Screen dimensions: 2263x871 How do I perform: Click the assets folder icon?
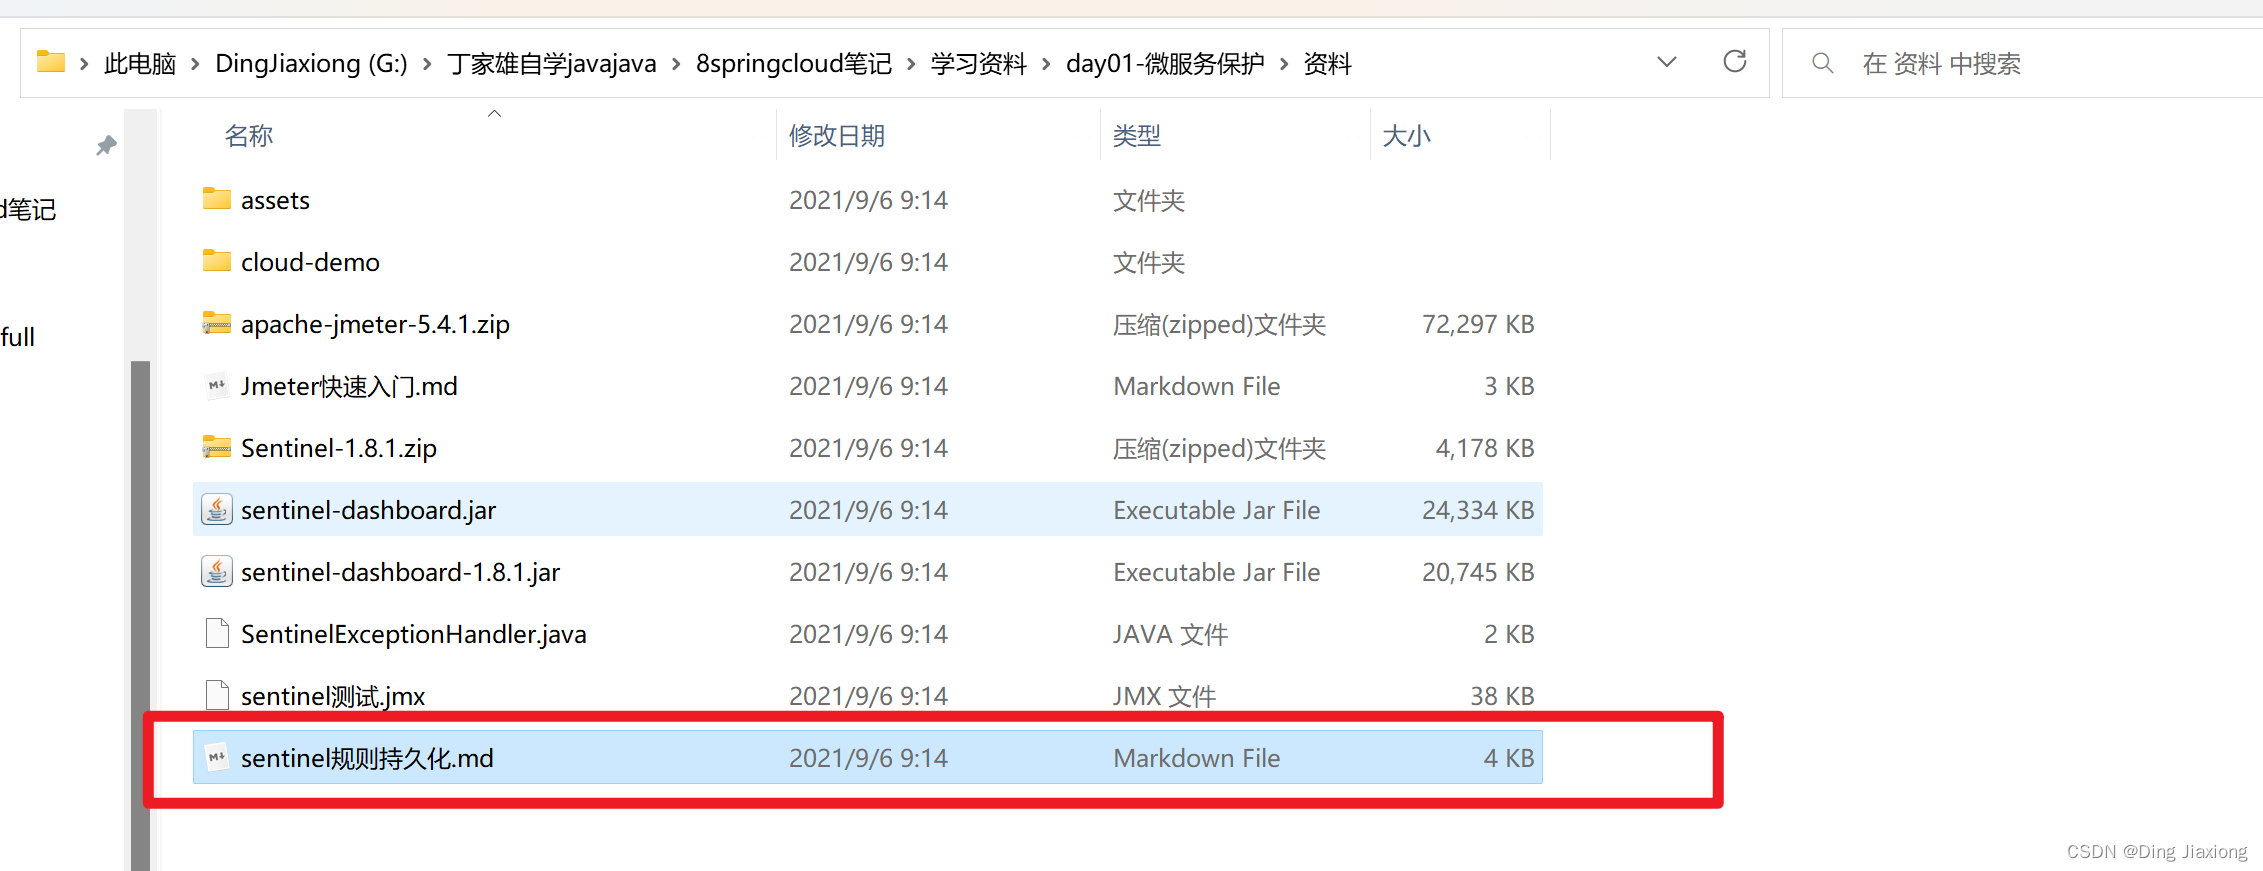click(x=217, y=199)
